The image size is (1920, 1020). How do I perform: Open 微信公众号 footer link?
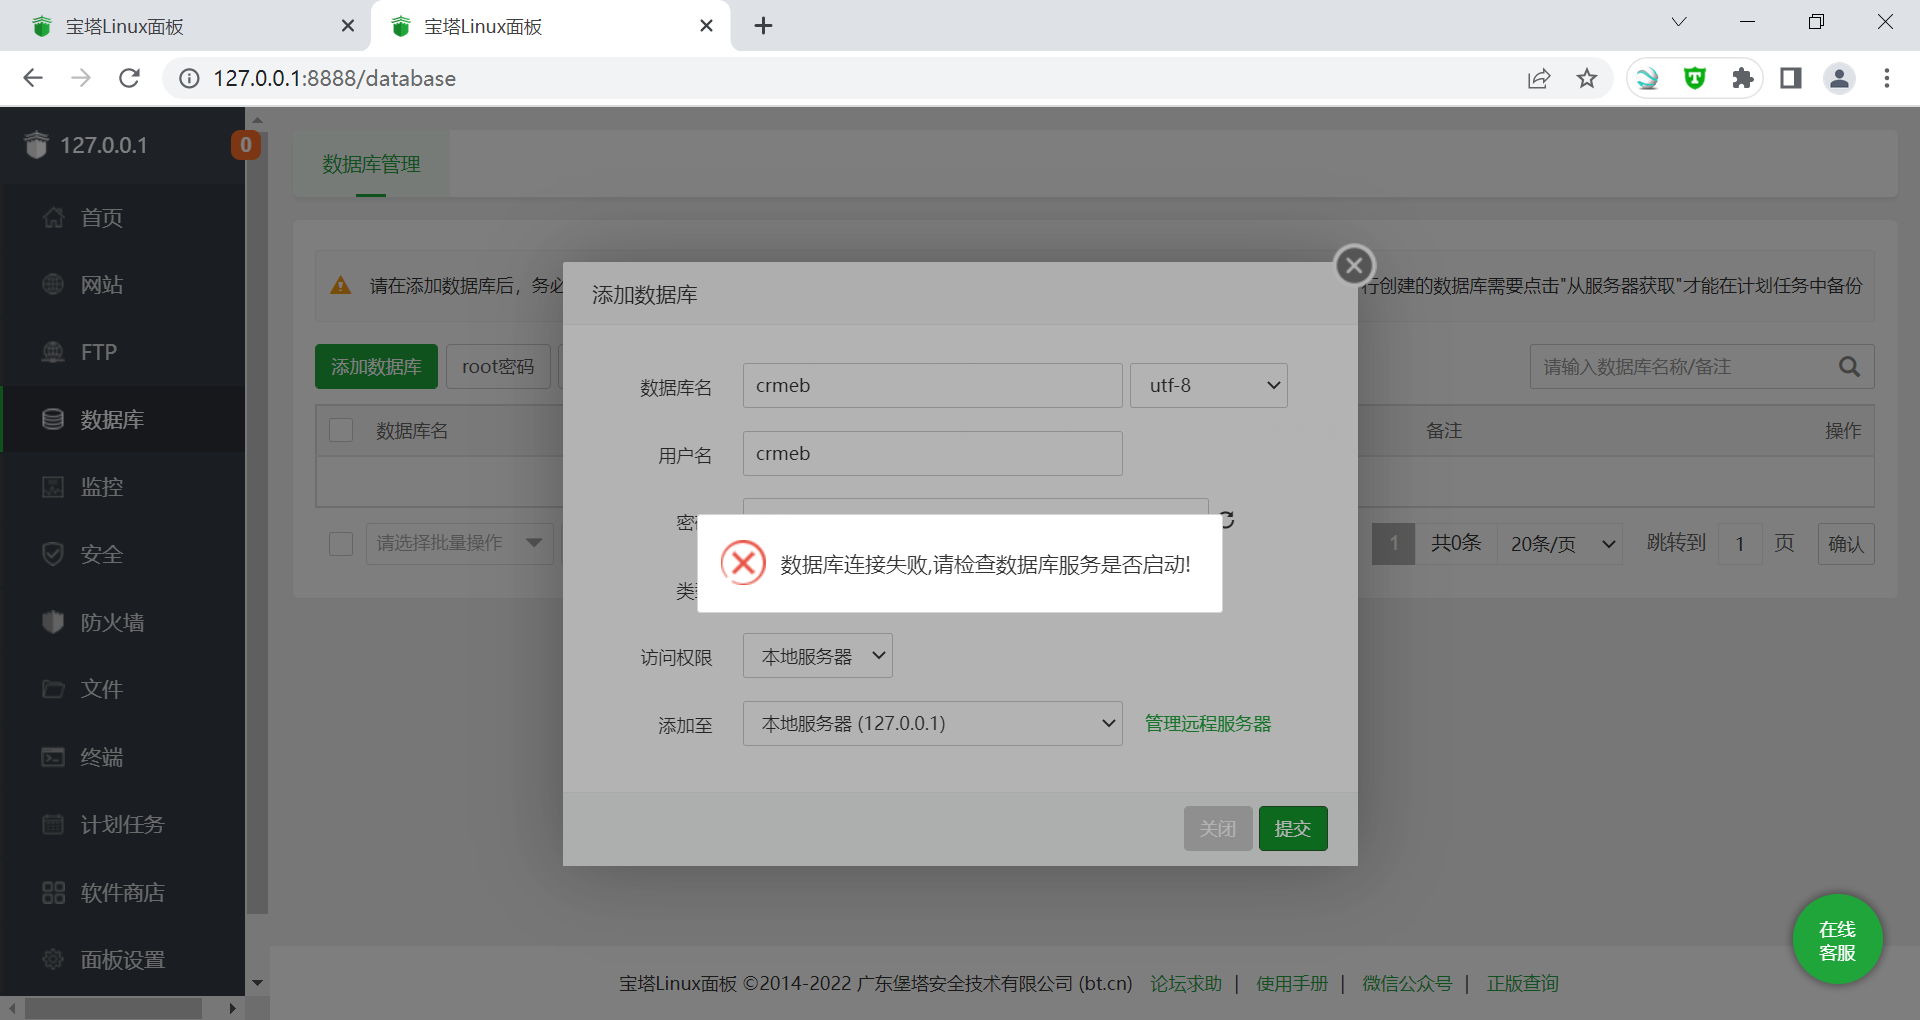coord(1407,983)
